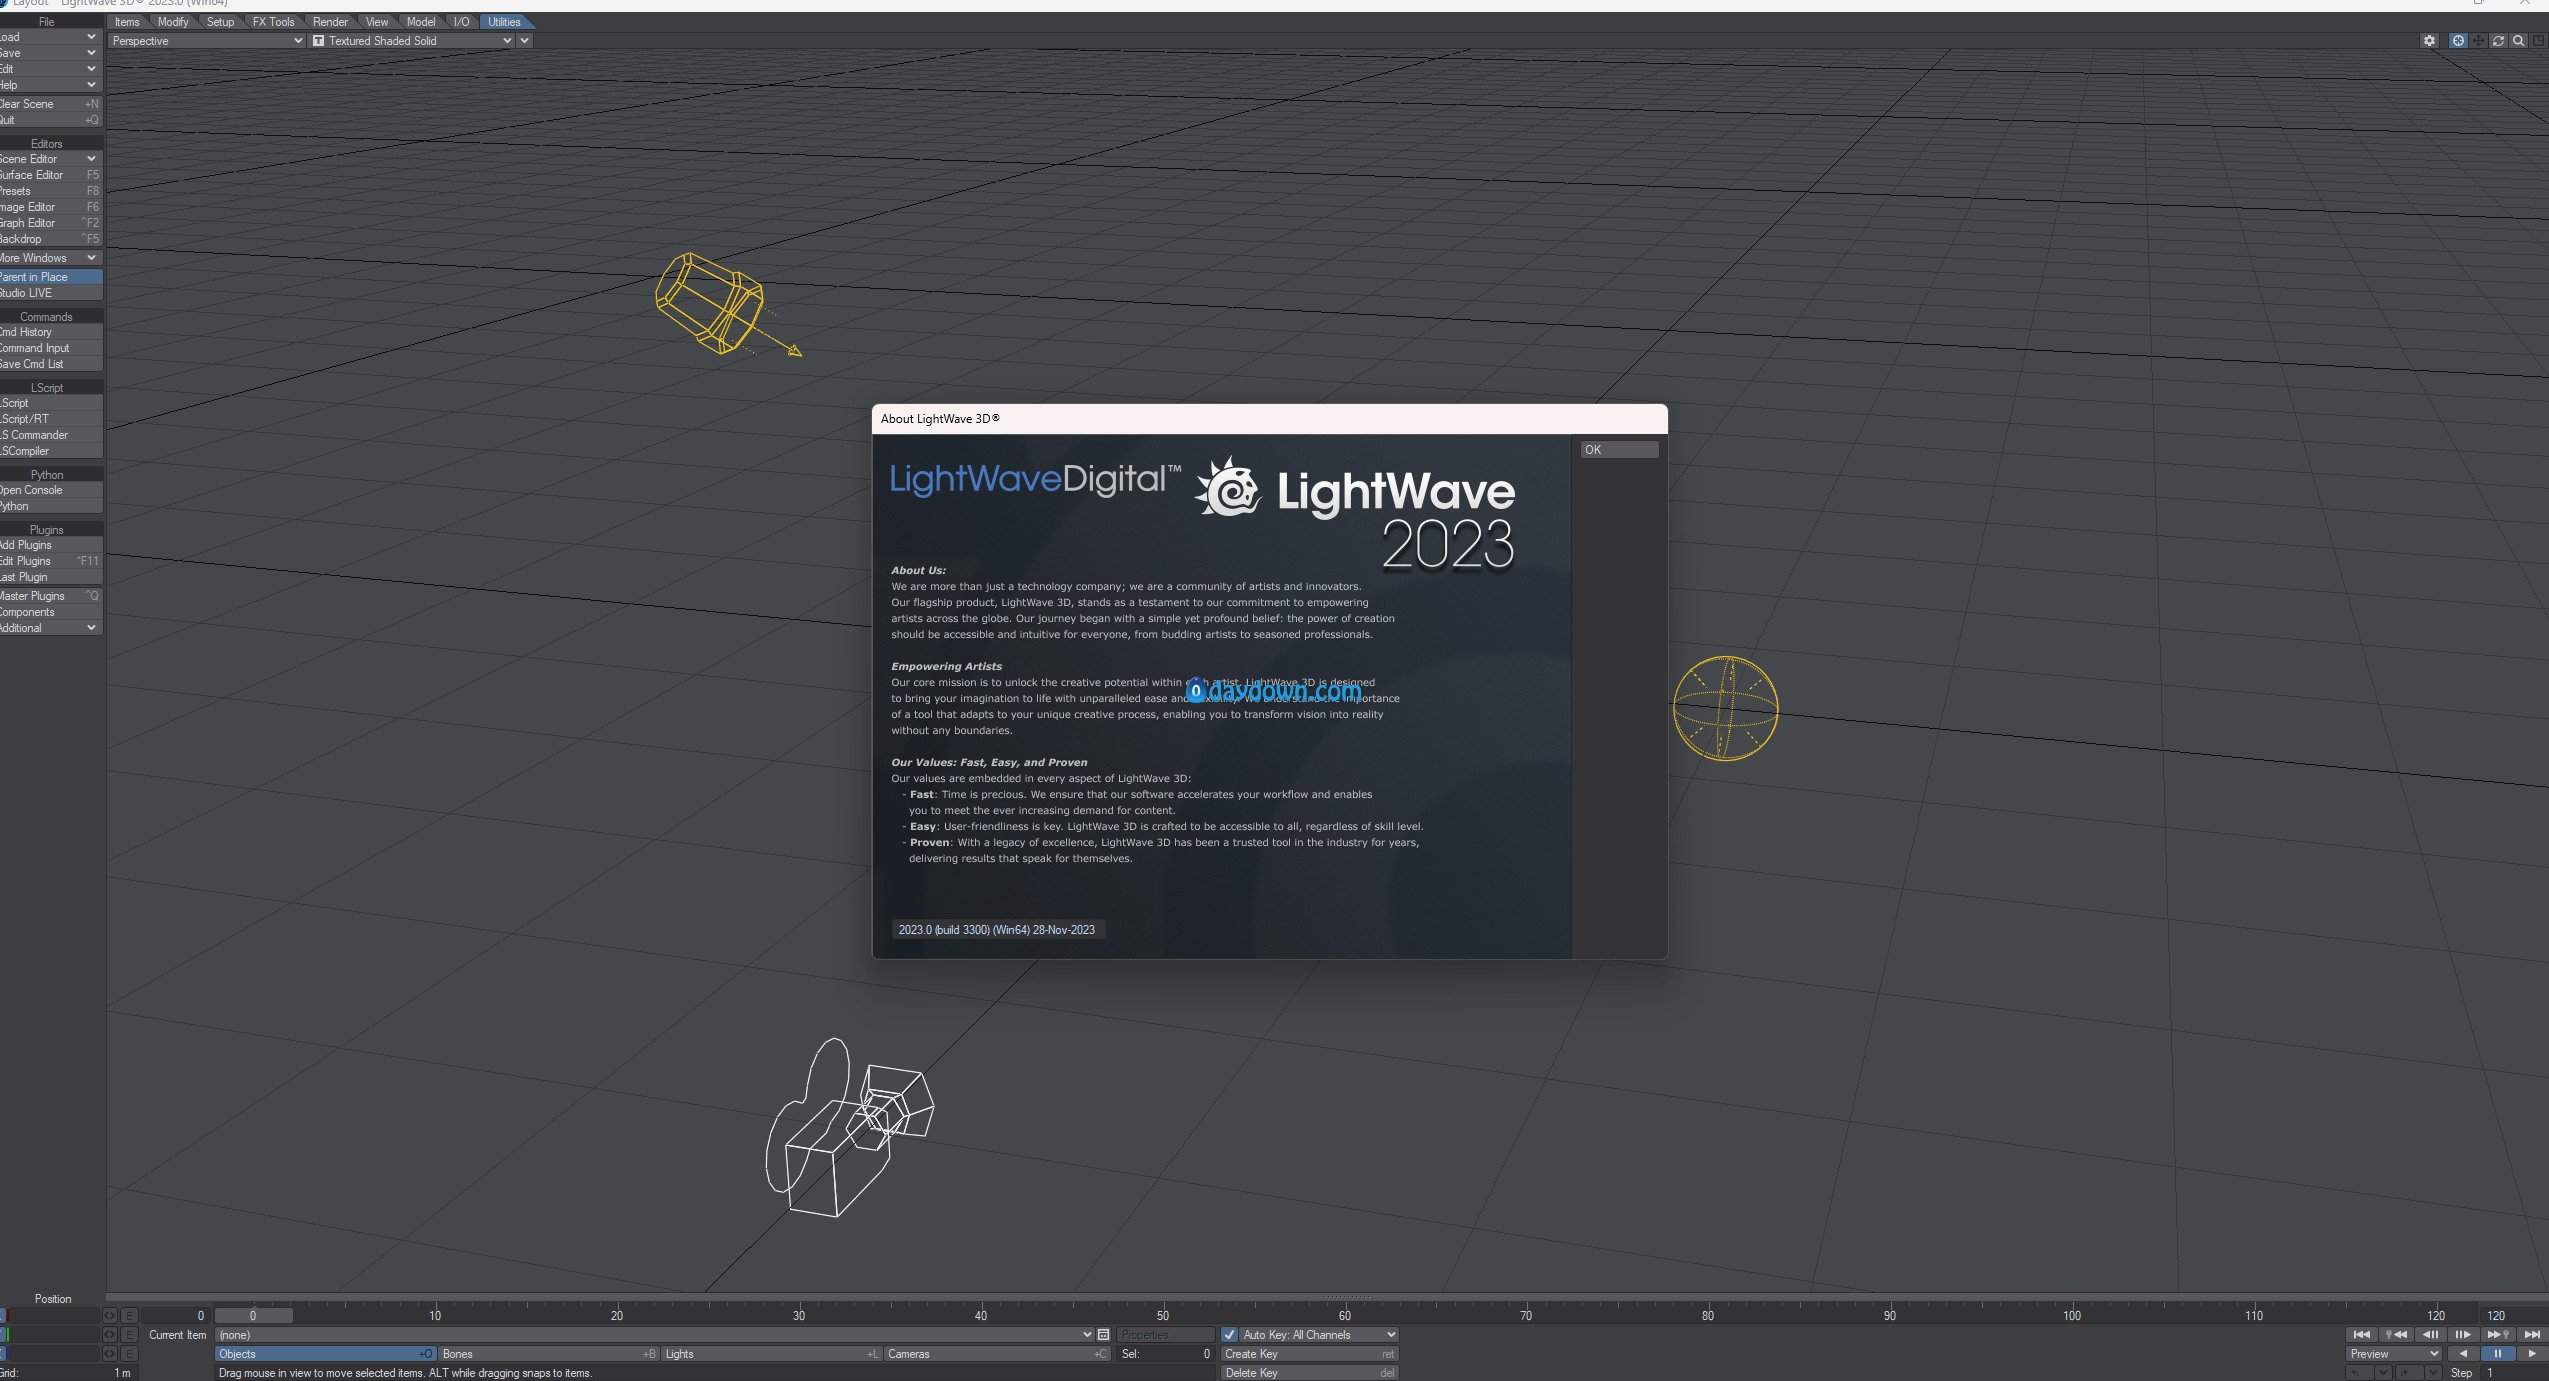Click middle channel keyframe arrows icon

(110, 1335)
